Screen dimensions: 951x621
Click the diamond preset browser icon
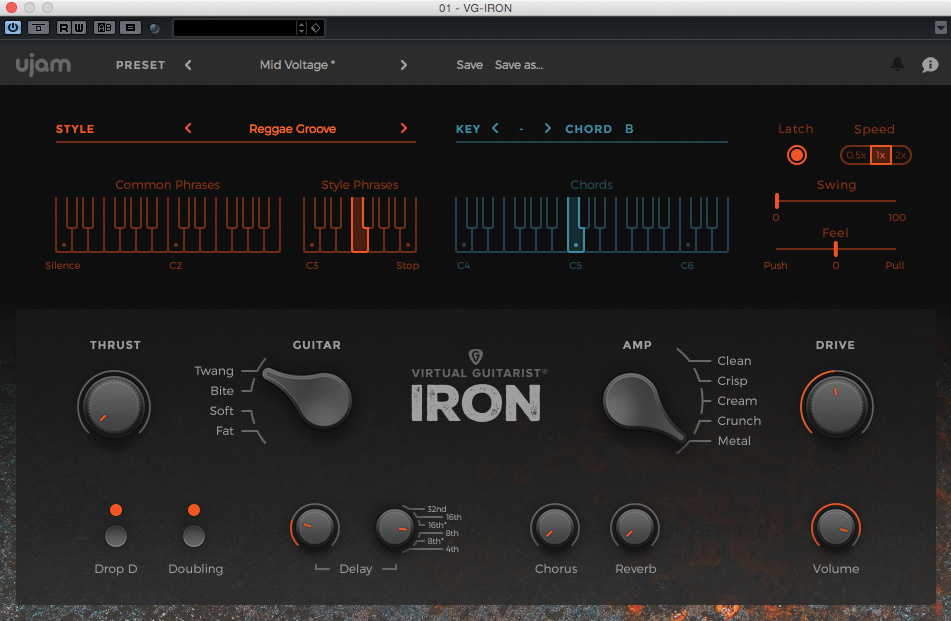pos(315,28)
